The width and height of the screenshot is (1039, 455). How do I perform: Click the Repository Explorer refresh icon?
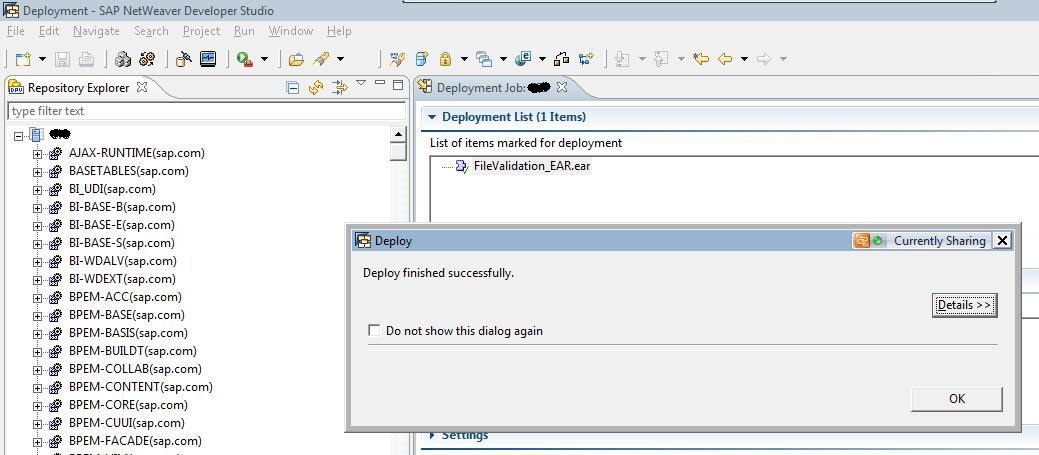pos(316,87)
